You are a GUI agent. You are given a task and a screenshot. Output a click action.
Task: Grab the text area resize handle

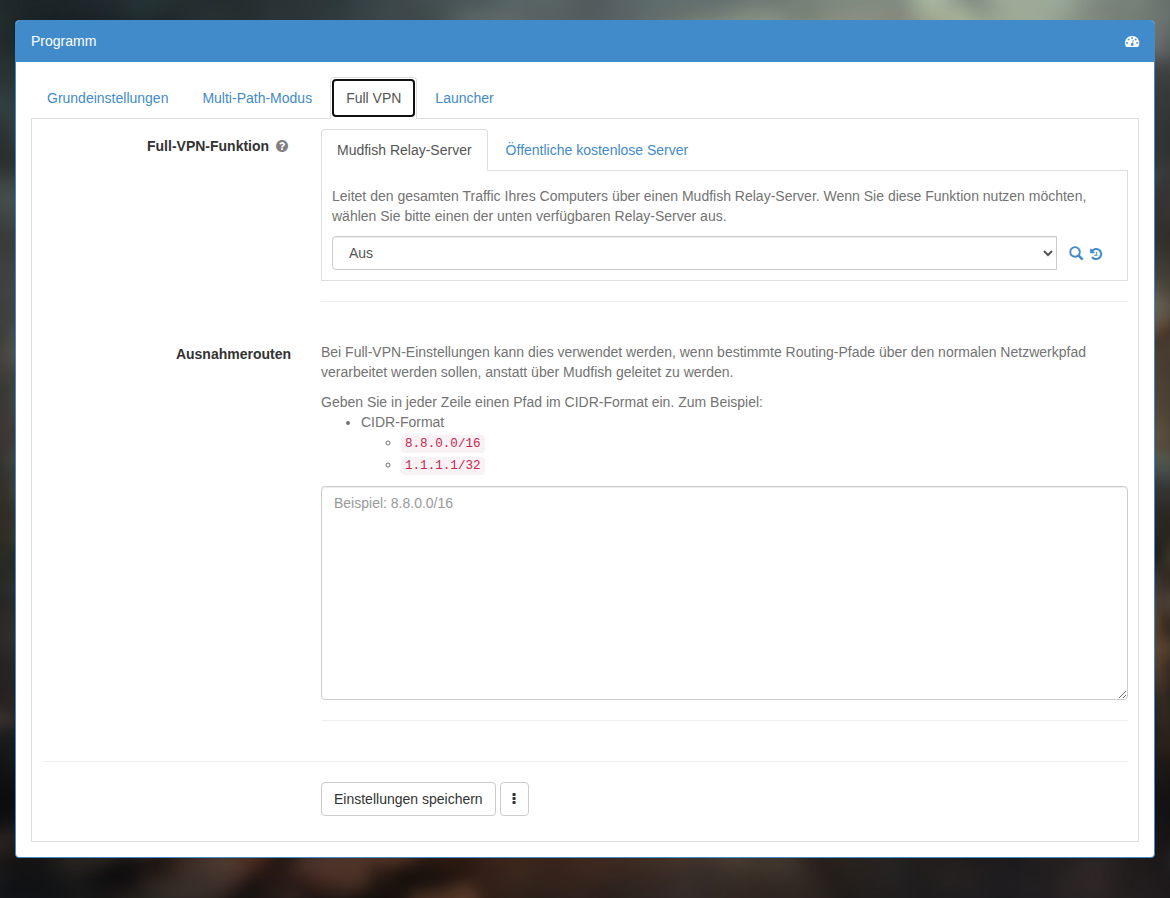coord(1121,693)
